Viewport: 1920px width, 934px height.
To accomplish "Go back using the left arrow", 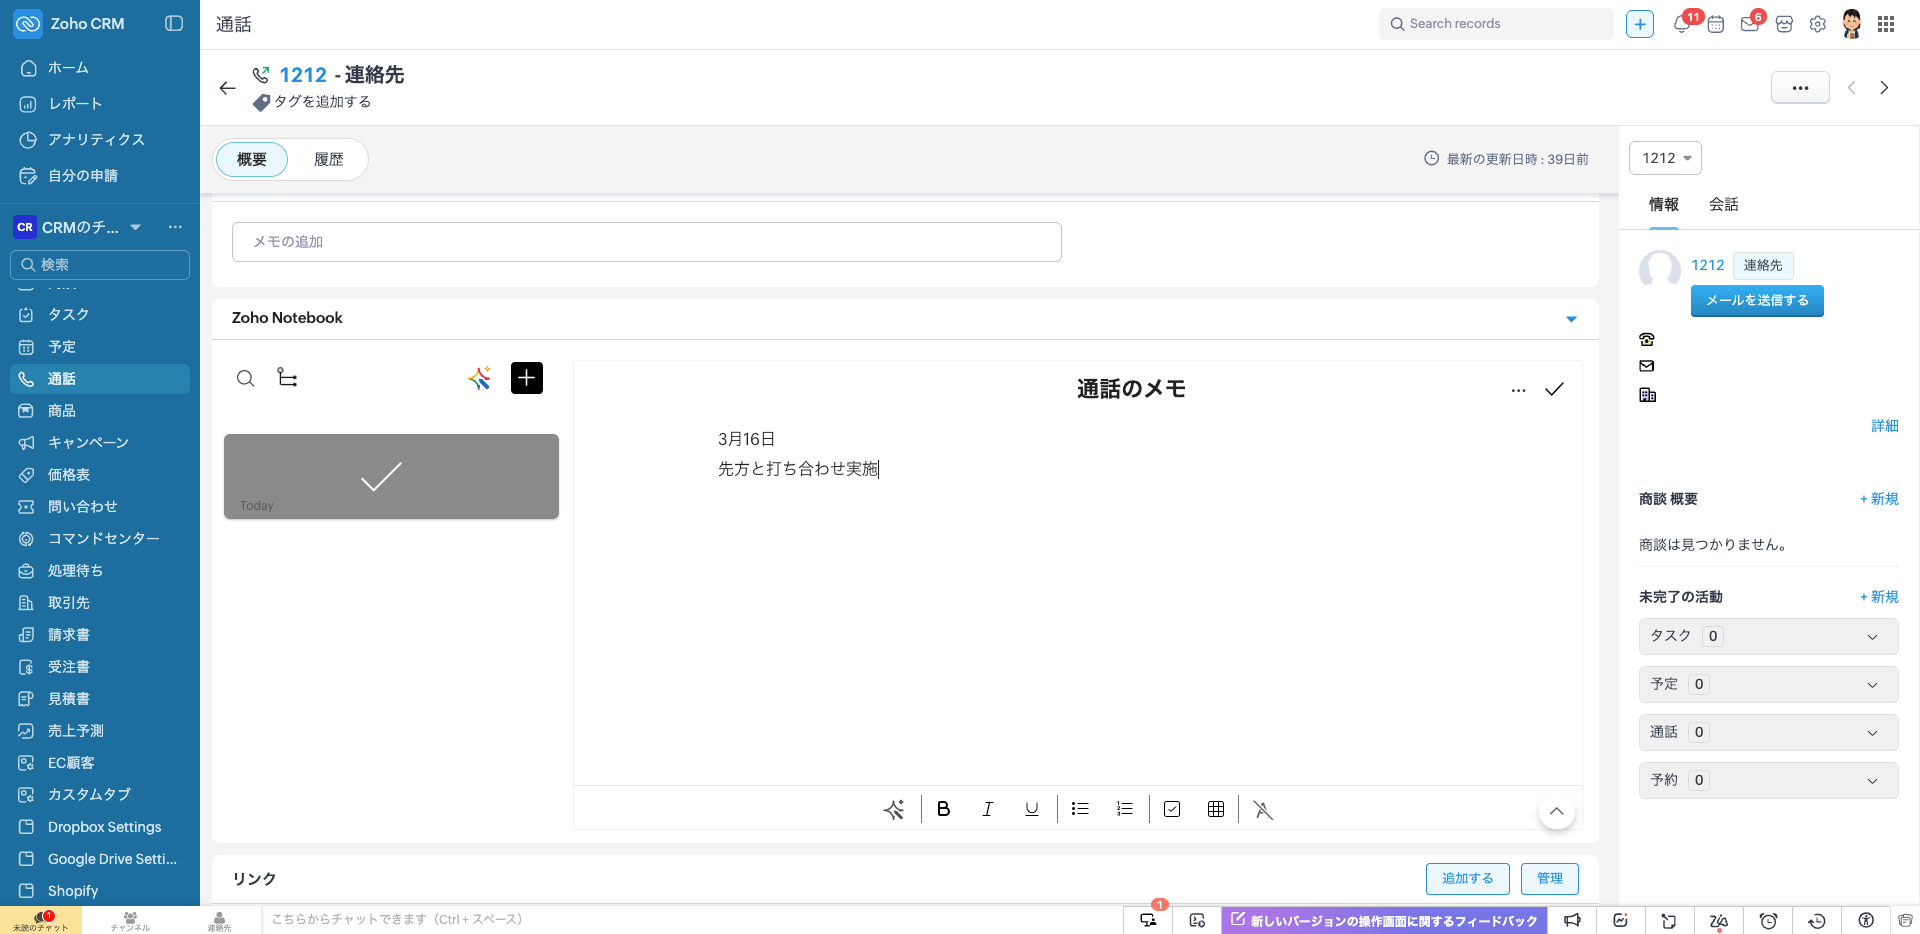I will [x=227, y=88].
